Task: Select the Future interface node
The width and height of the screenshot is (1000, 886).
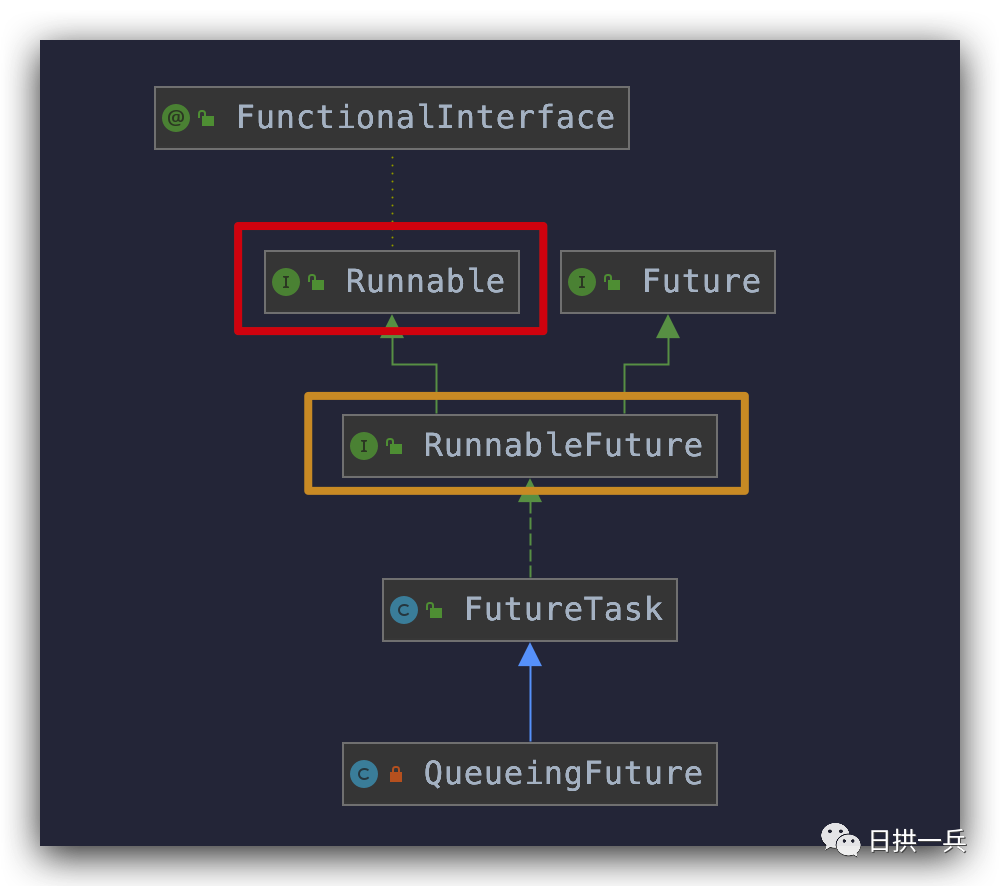Action: [x=668, y=282]
